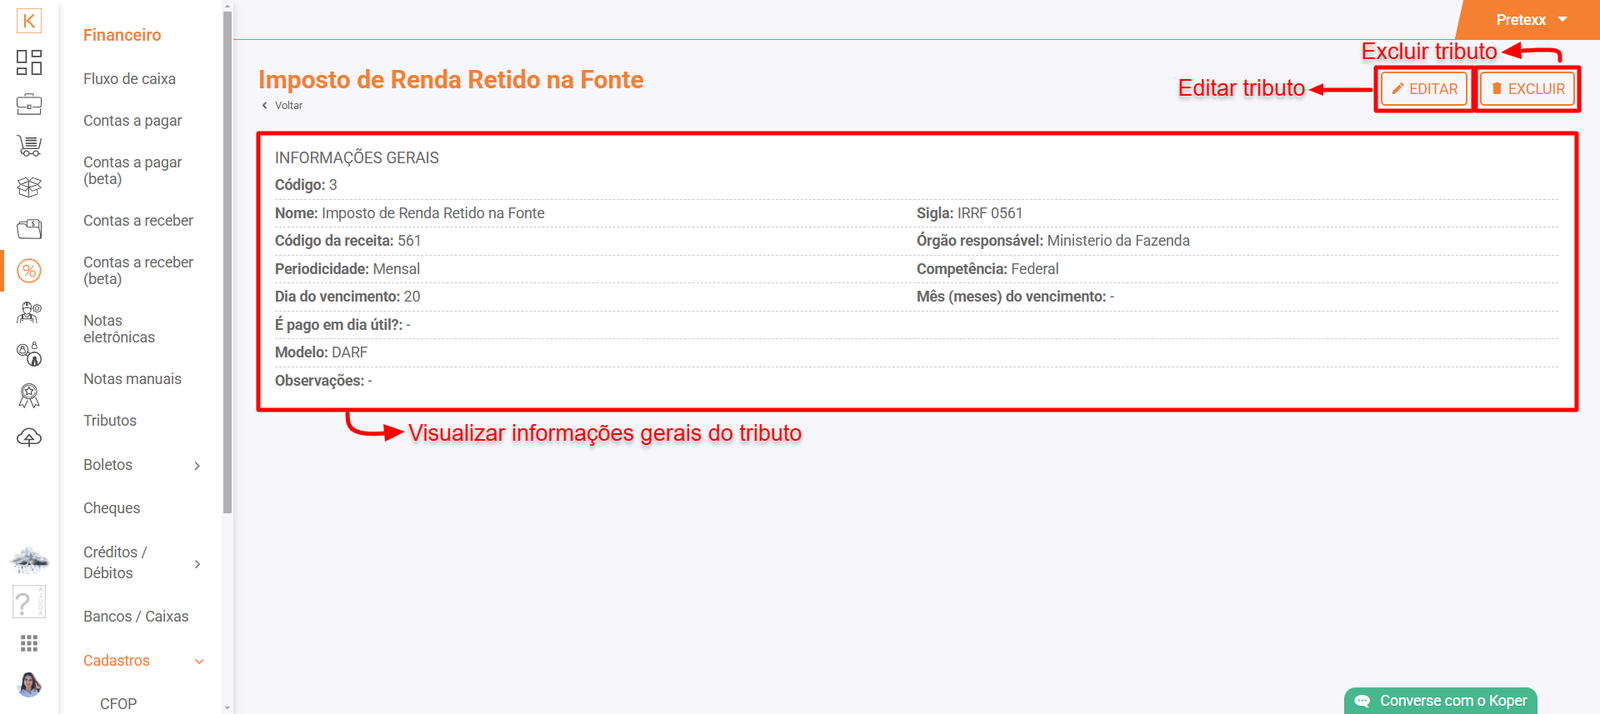The width and height of the screenshot is (1600, 714).
Task: Open the question mark help icon
Action: tap(24, 602)
